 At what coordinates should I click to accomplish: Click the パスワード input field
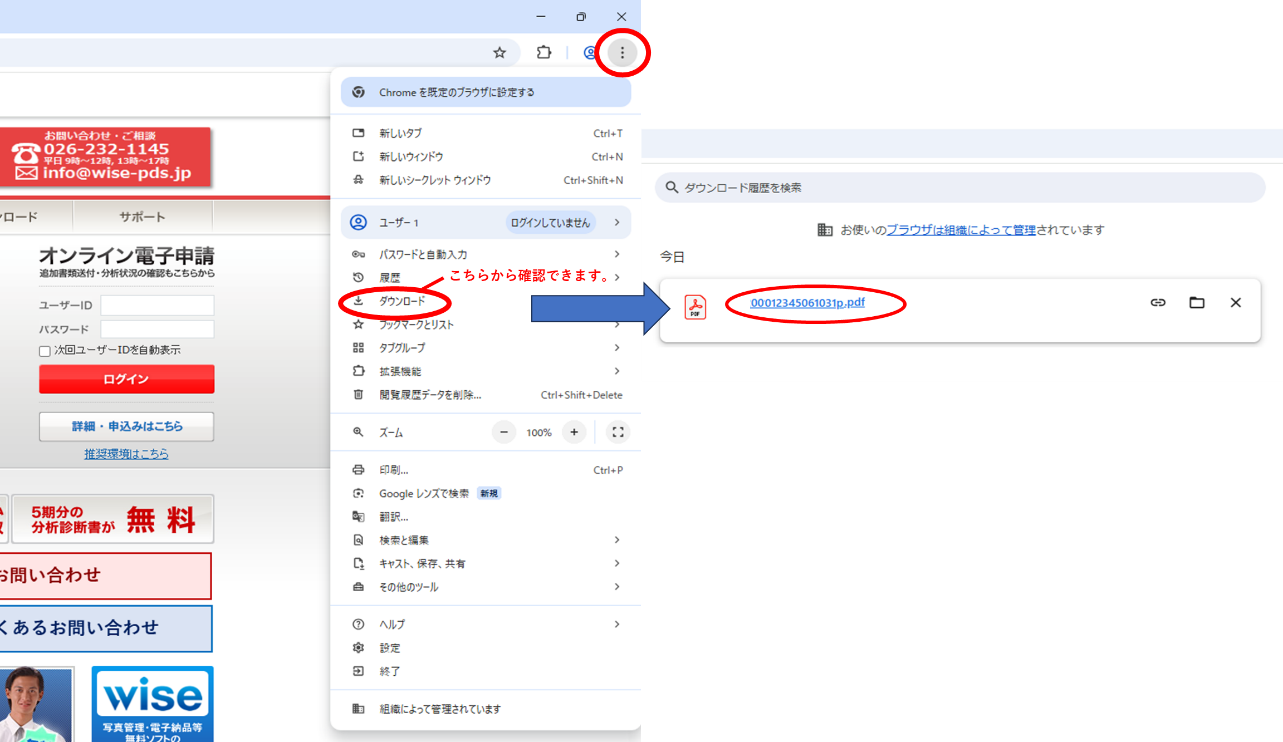157,329
